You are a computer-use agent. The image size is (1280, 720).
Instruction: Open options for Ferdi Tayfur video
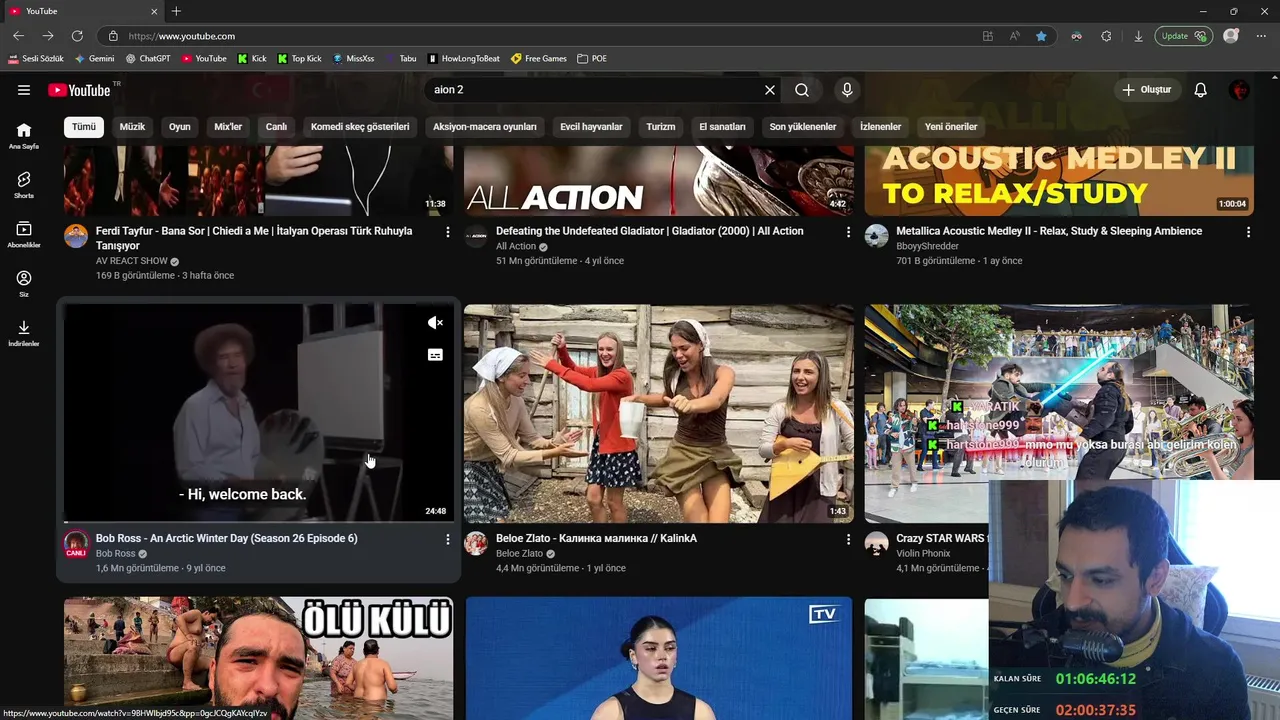point(447,231)
